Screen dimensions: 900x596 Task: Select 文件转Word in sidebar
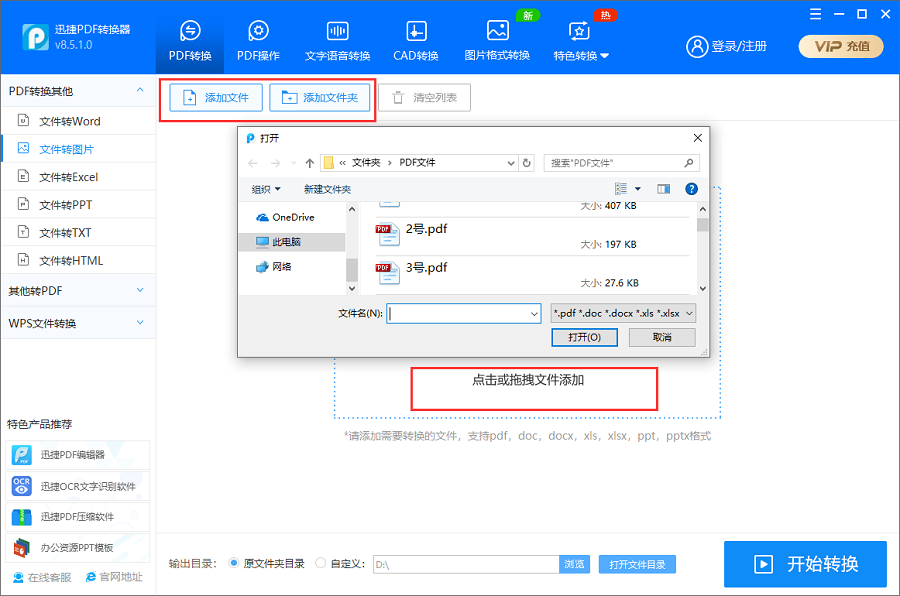tap(78, 121)
